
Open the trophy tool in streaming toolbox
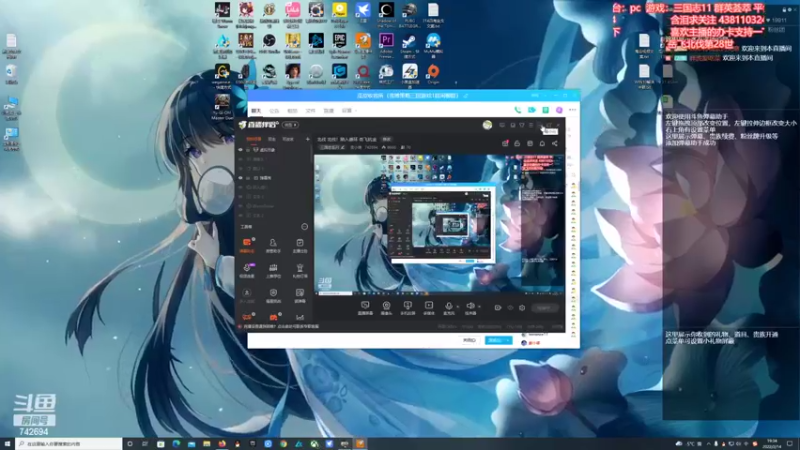(299, 268)
